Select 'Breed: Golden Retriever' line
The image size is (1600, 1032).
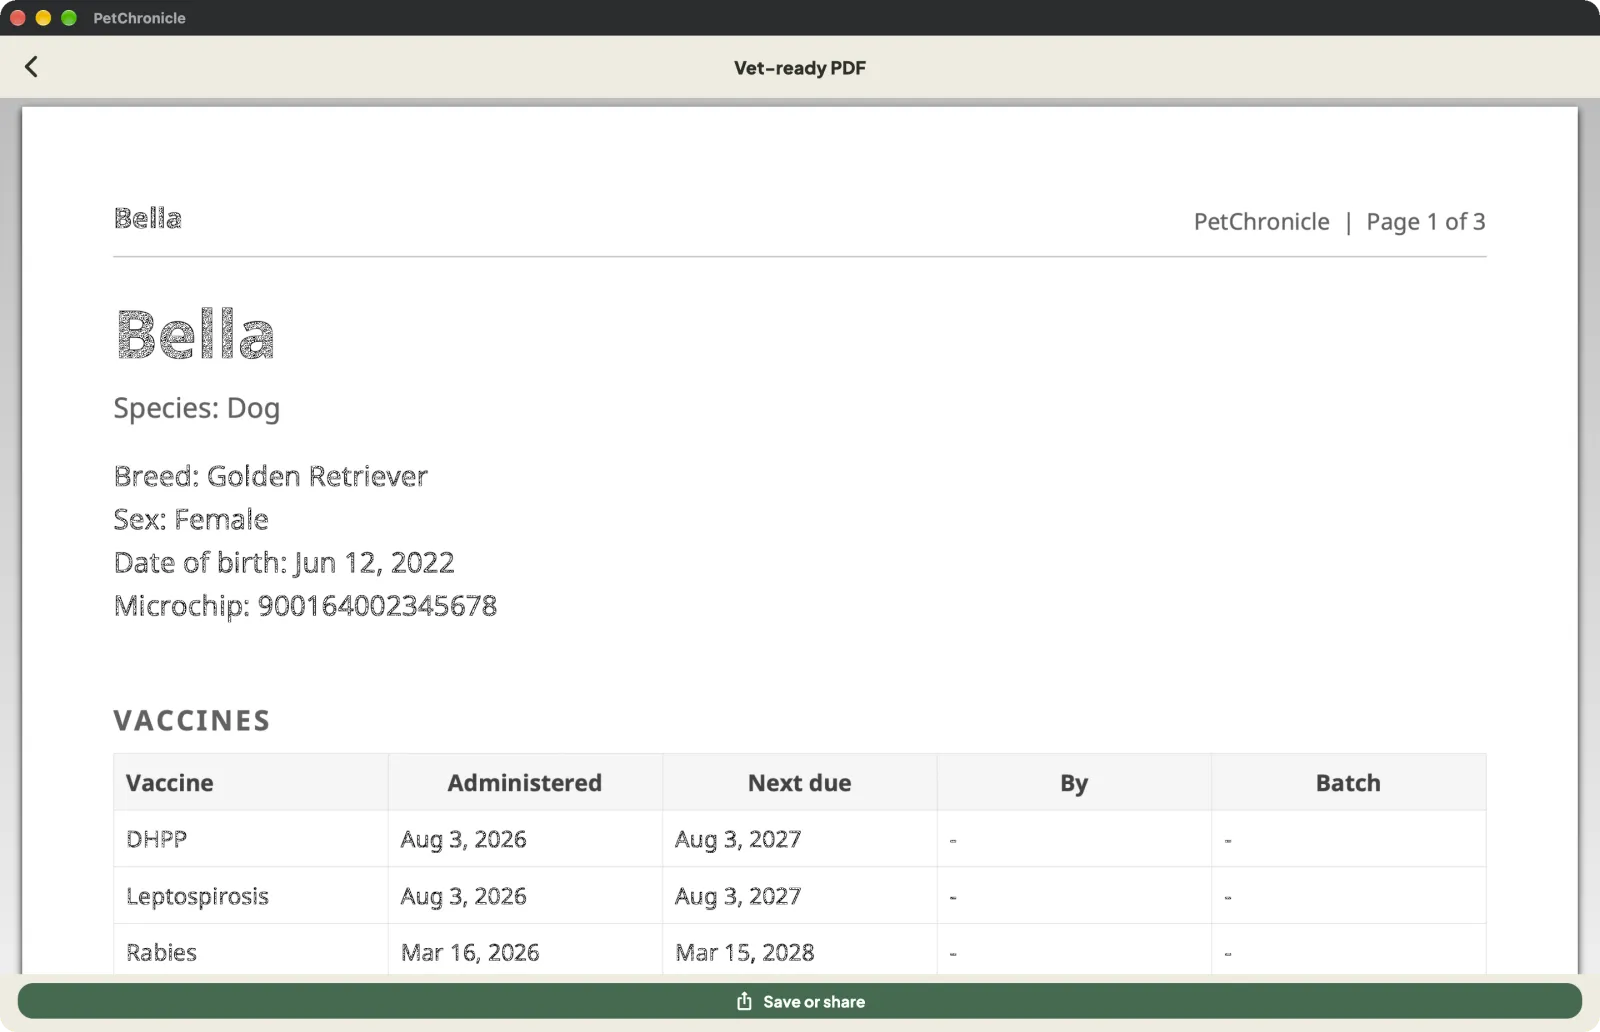[x=271, y=476]
